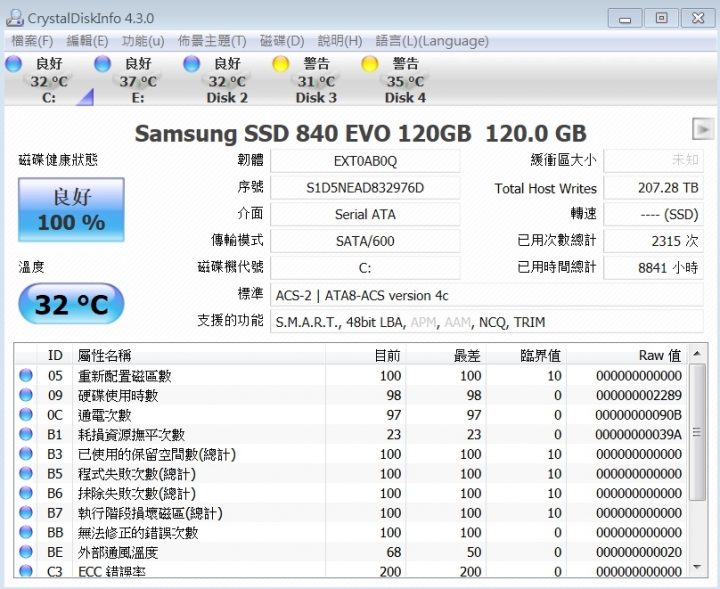Click the SATA/600 transfer mode field
The image size is (720, 589).
(x=365, y=241)
